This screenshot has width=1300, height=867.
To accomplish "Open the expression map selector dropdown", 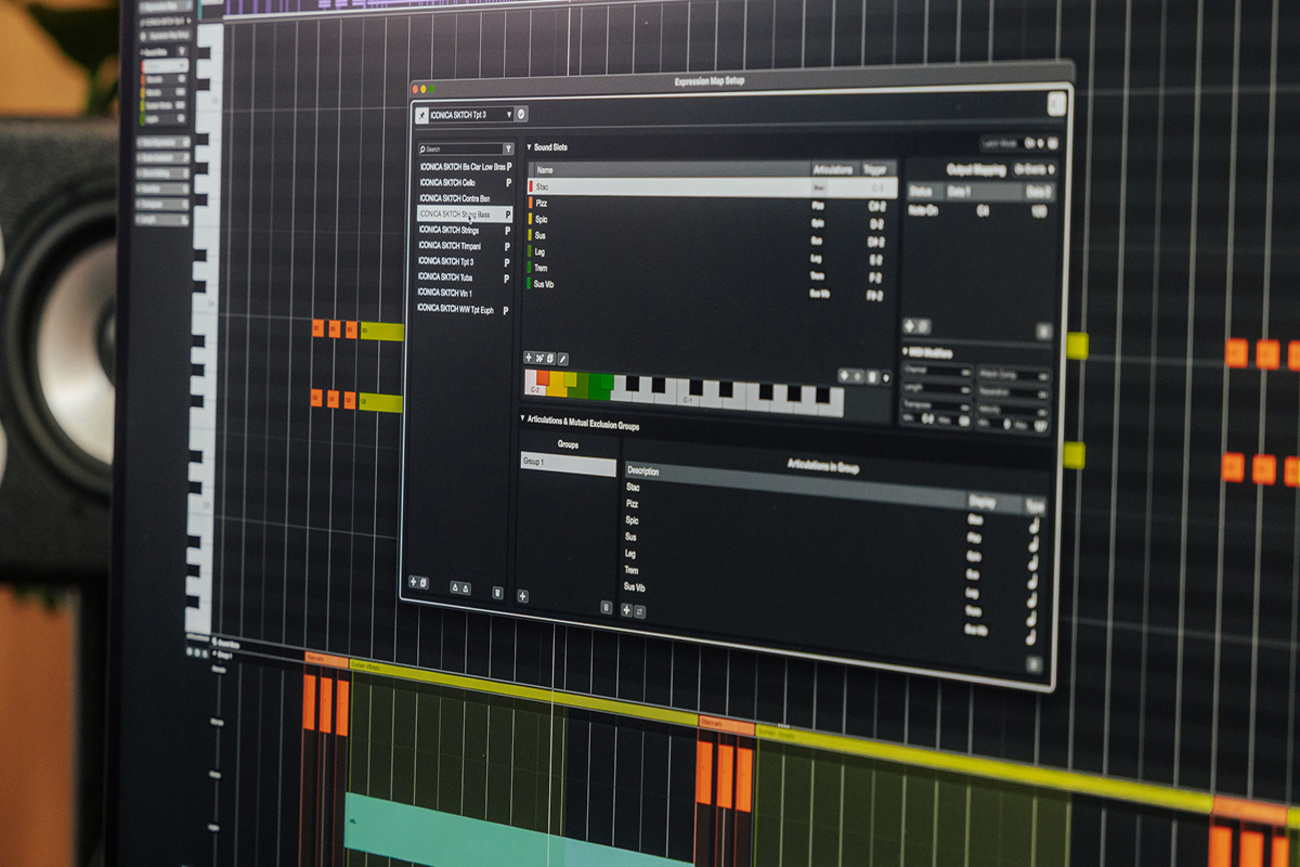I will pyautogui.click(x=509, y=113).
